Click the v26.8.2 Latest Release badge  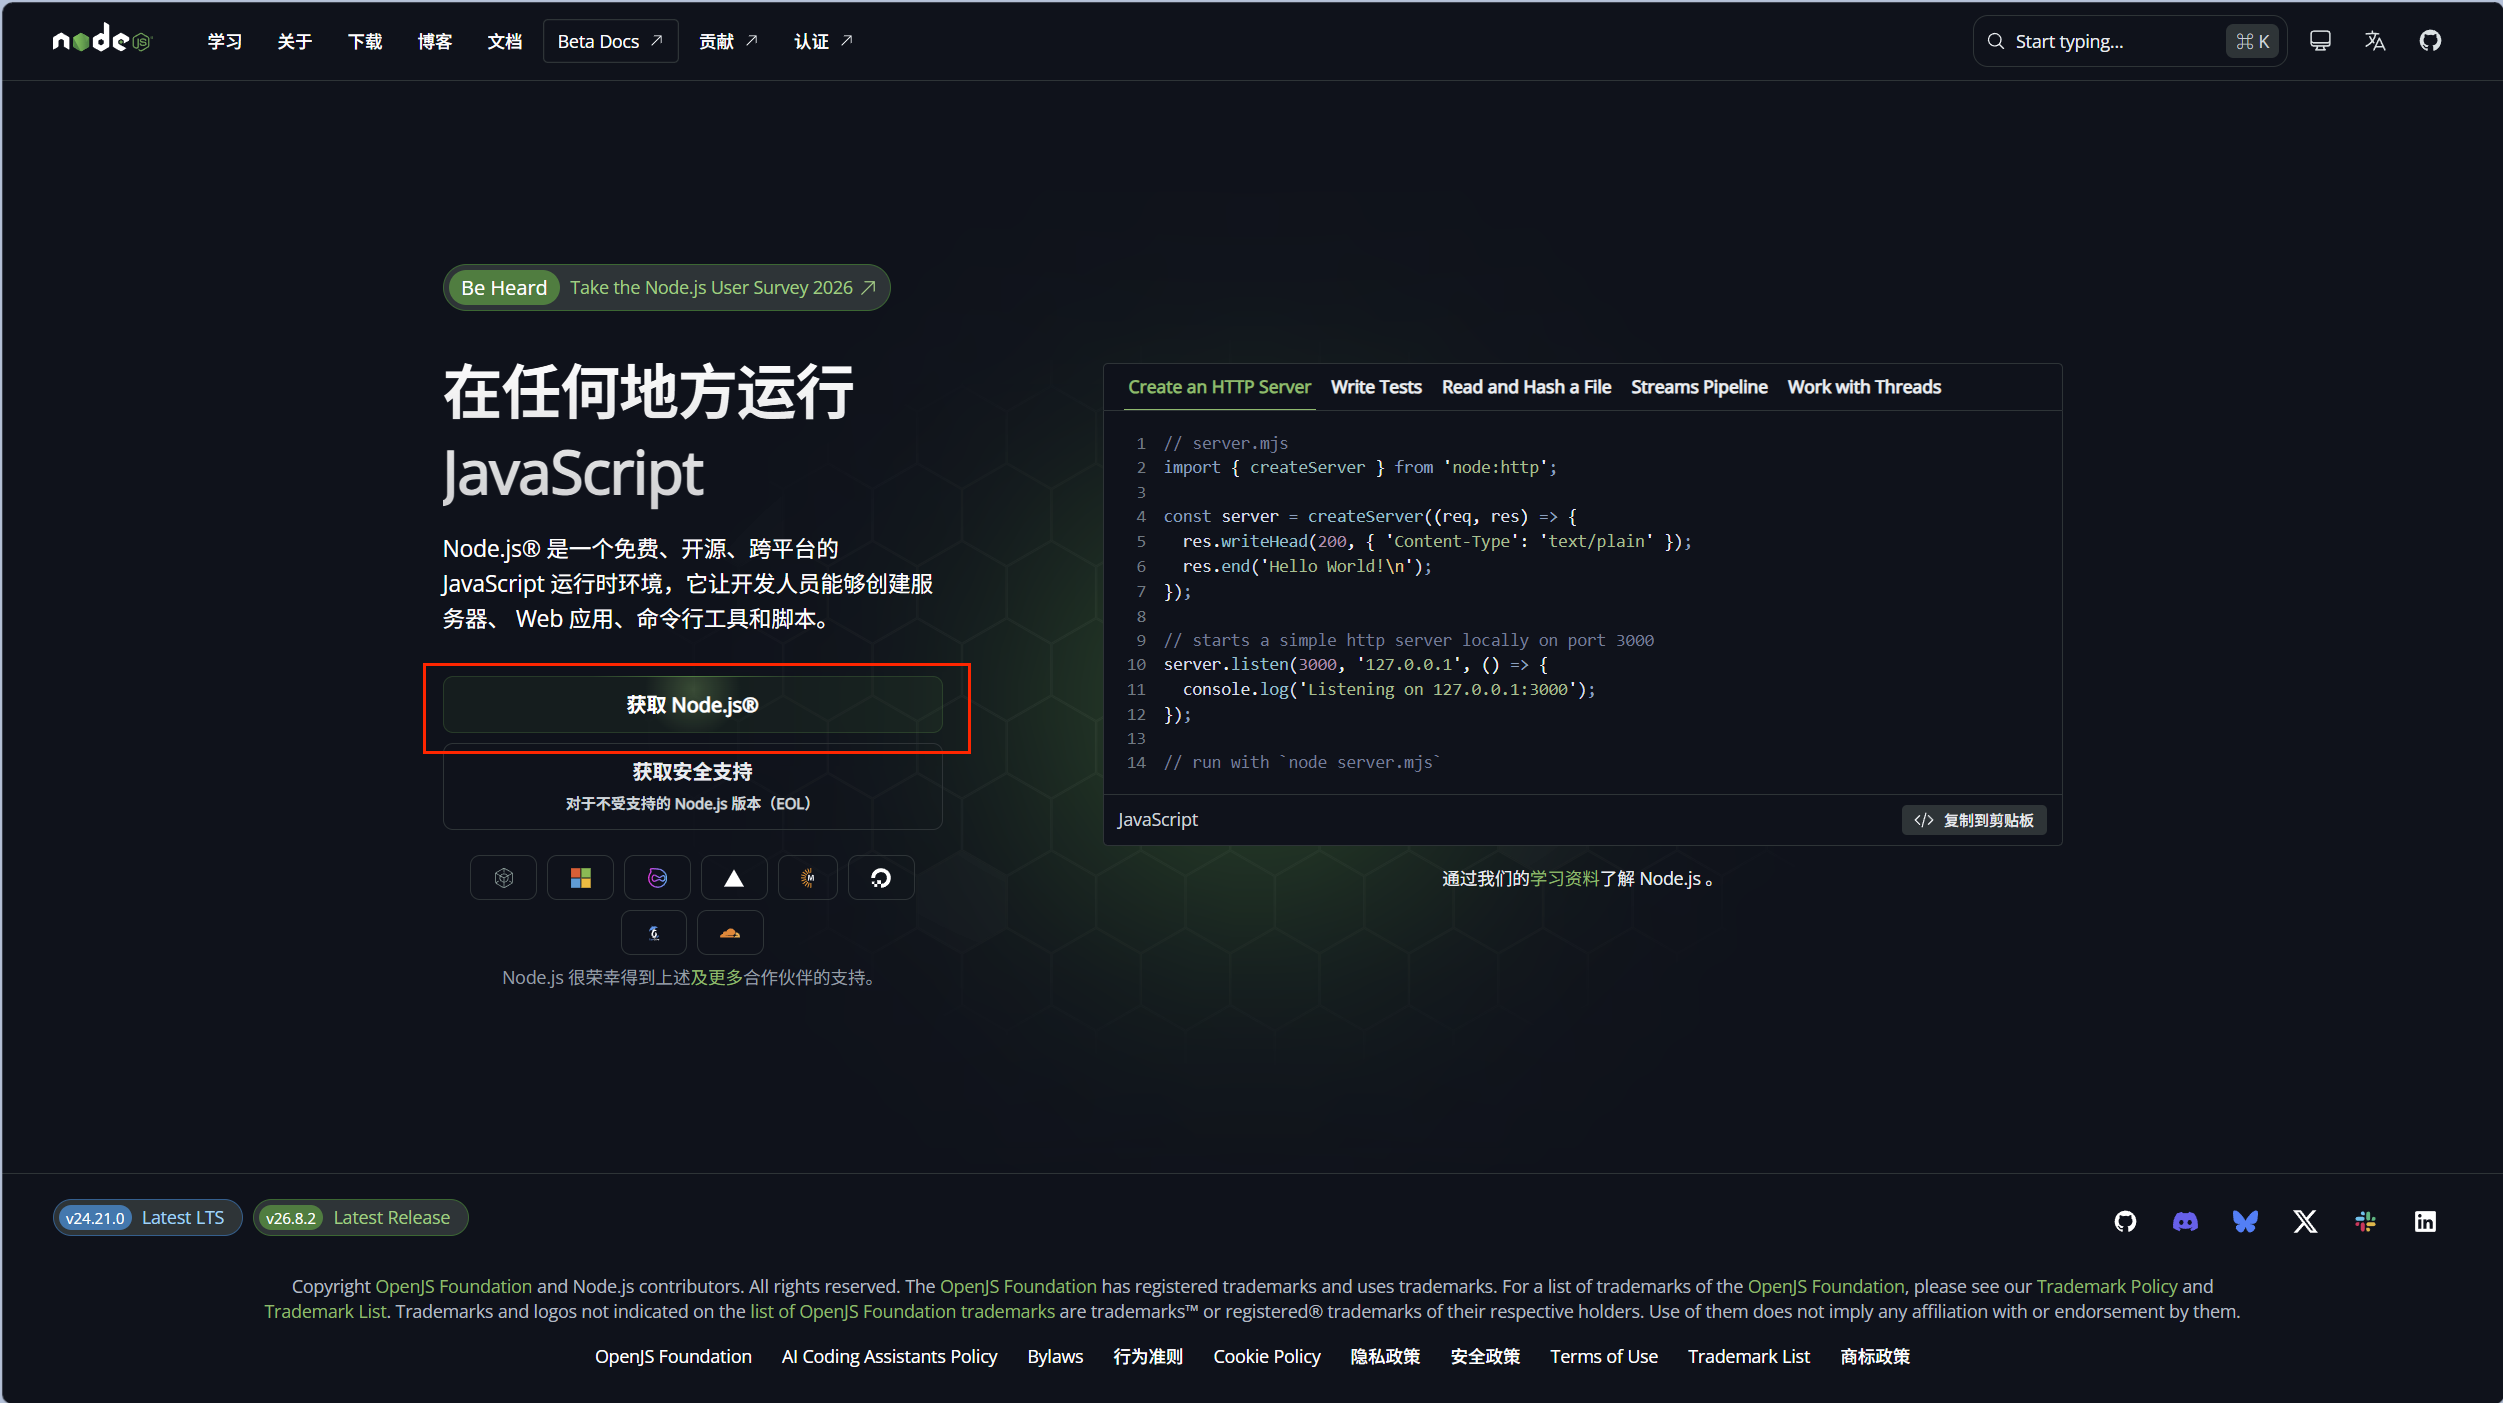pos(360,1218)
